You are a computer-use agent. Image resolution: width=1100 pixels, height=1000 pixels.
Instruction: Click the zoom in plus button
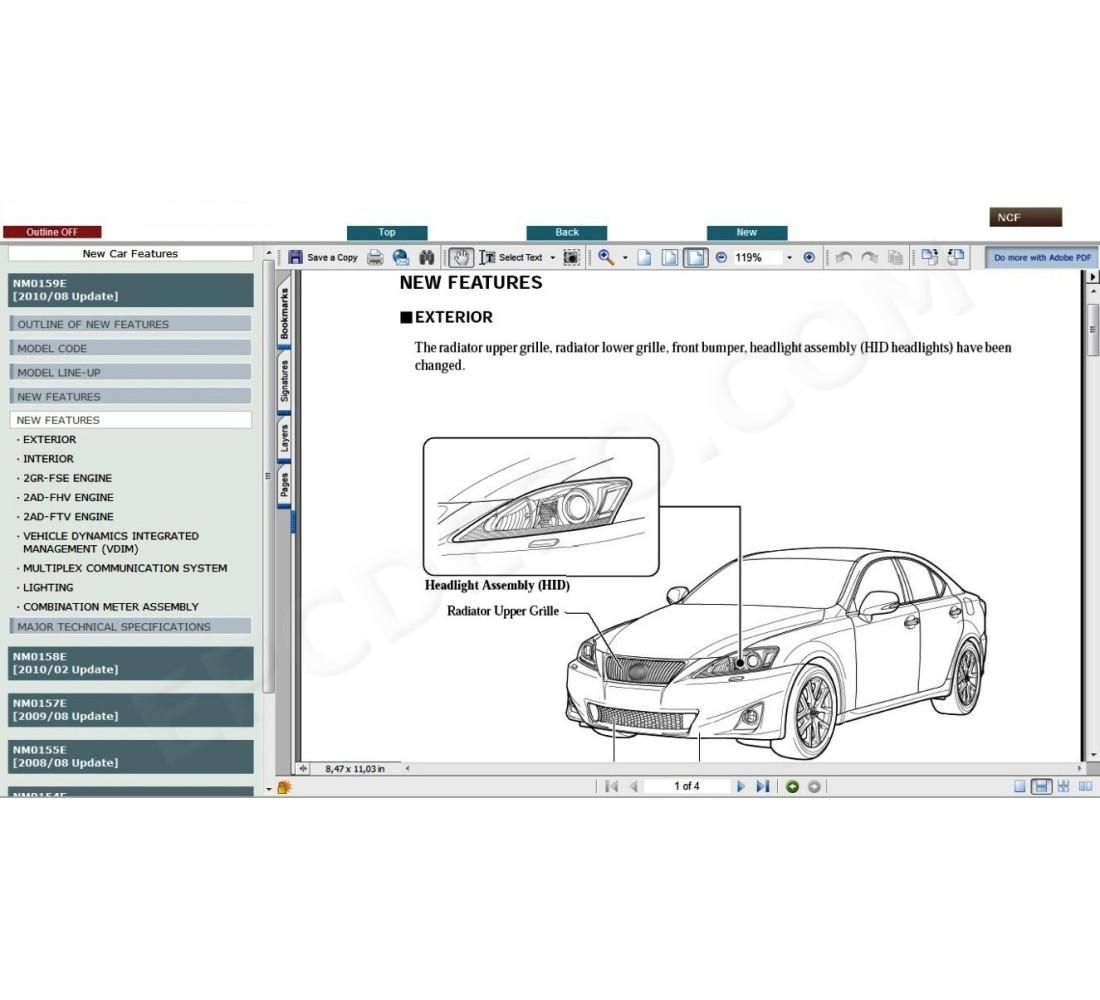coord(809,258)
